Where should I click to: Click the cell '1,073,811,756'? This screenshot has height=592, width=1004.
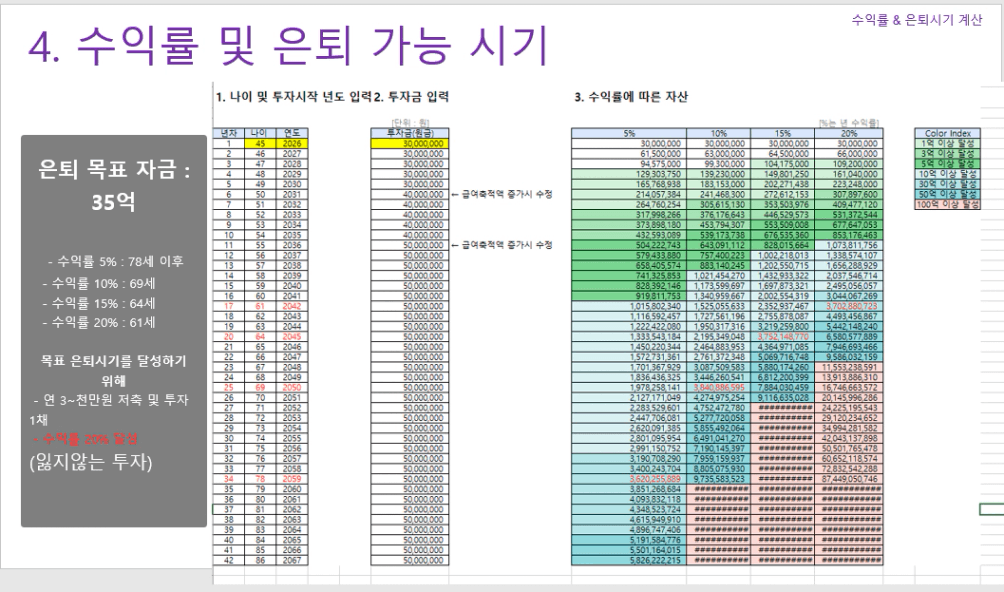(849, 245)
